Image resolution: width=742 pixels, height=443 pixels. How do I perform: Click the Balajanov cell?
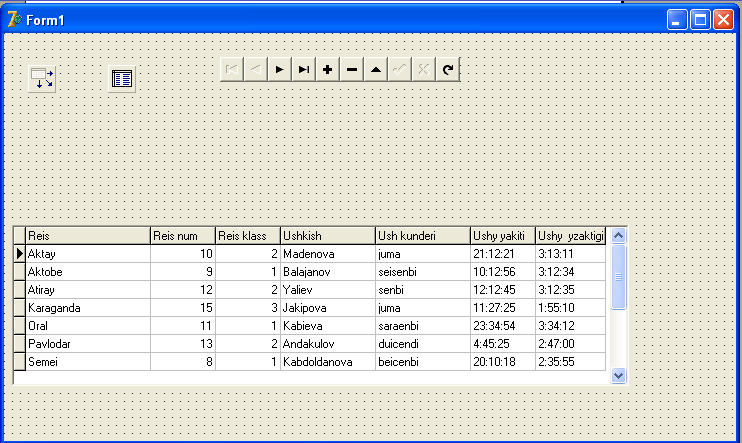coord(328,272)
